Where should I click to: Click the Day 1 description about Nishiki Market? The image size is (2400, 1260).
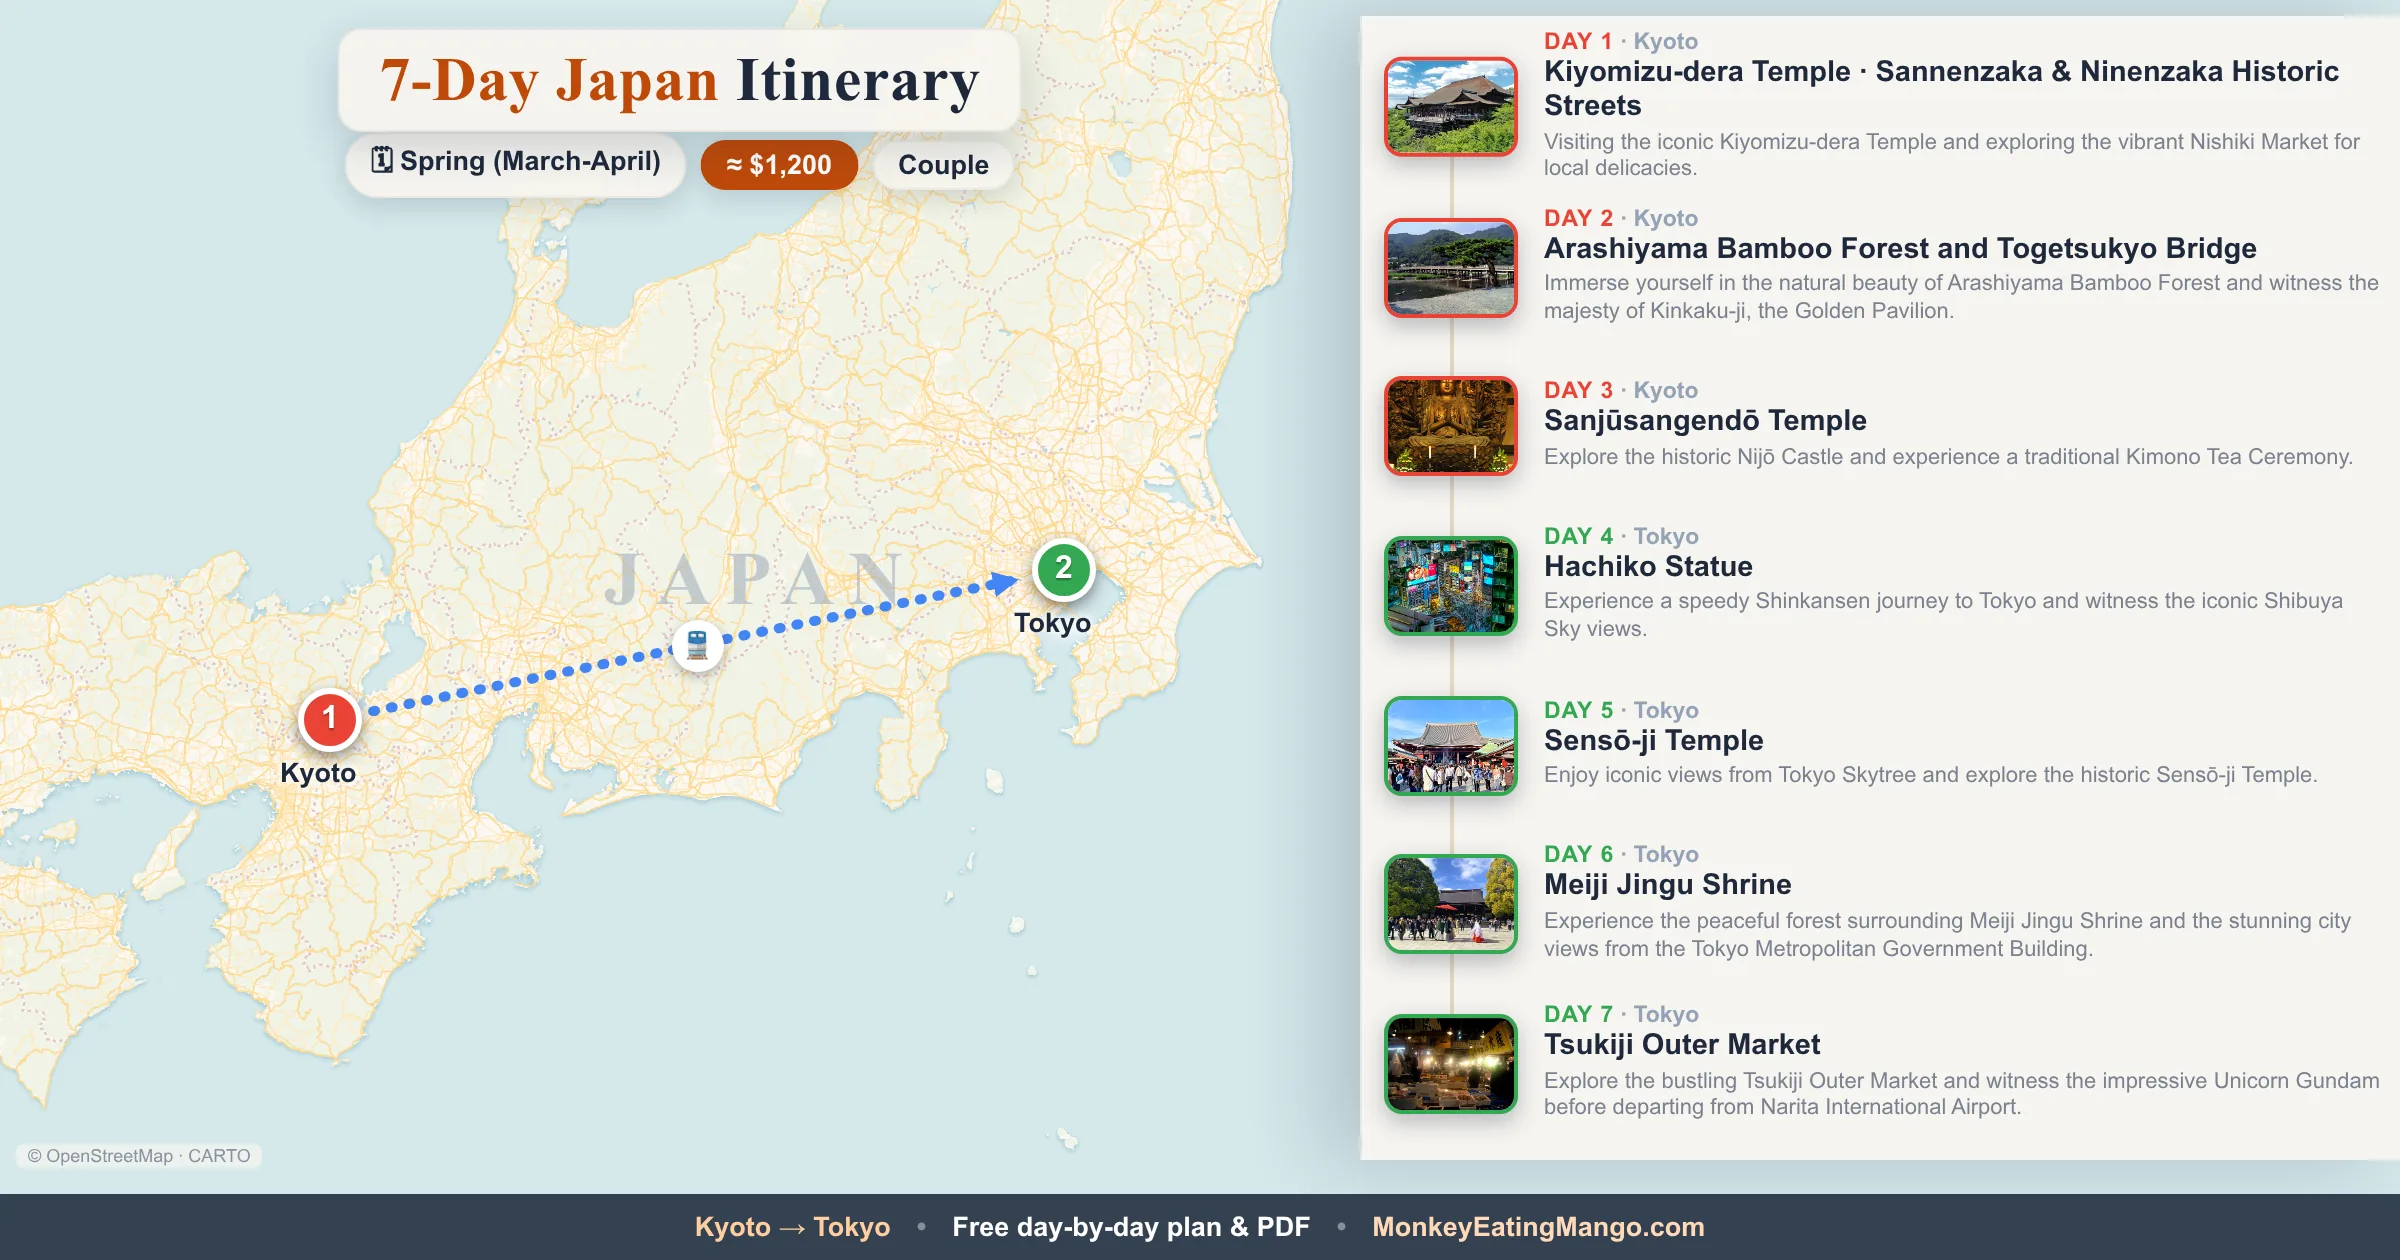(x=1952, y=155)
